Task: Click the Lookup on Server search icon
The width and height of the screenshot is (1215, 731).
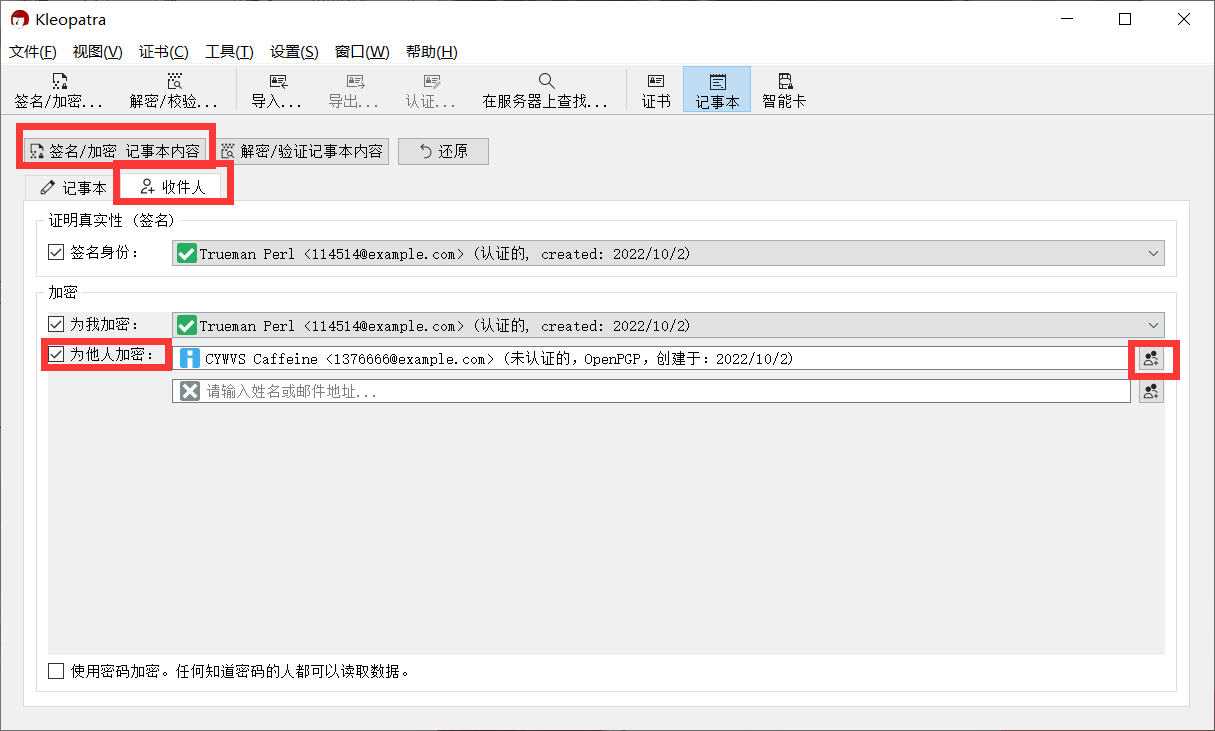Action: (546, 89)
